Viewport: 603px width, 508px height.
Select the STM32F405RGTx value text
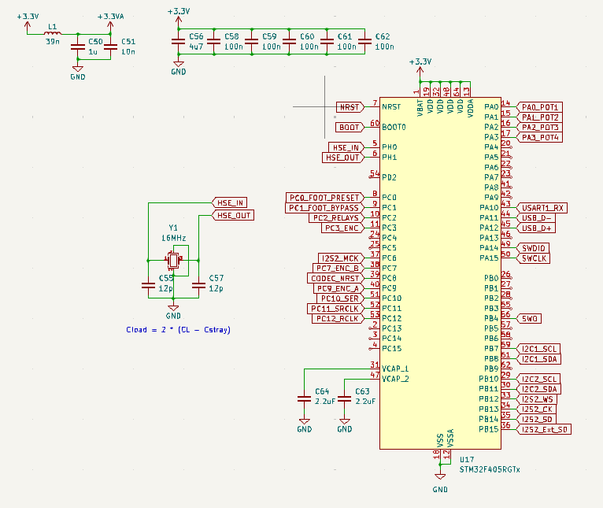(x=490, y=470)
